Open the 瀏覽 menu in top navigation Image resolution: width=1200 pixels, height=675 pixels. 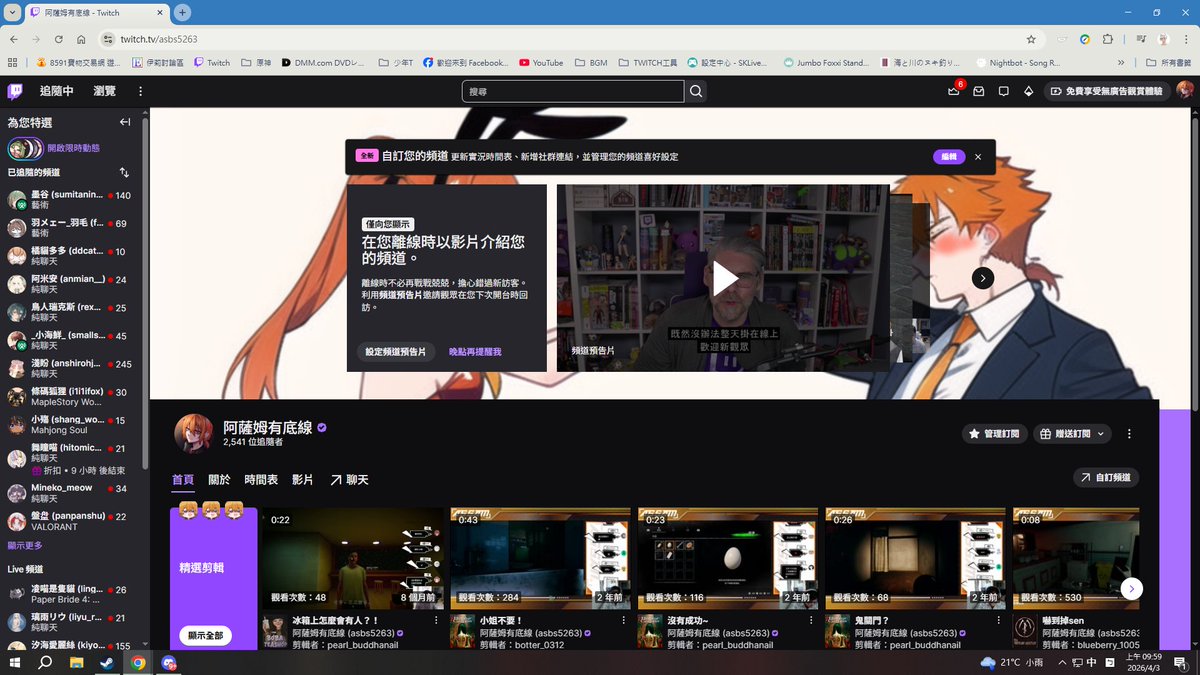tap(105, 89)
